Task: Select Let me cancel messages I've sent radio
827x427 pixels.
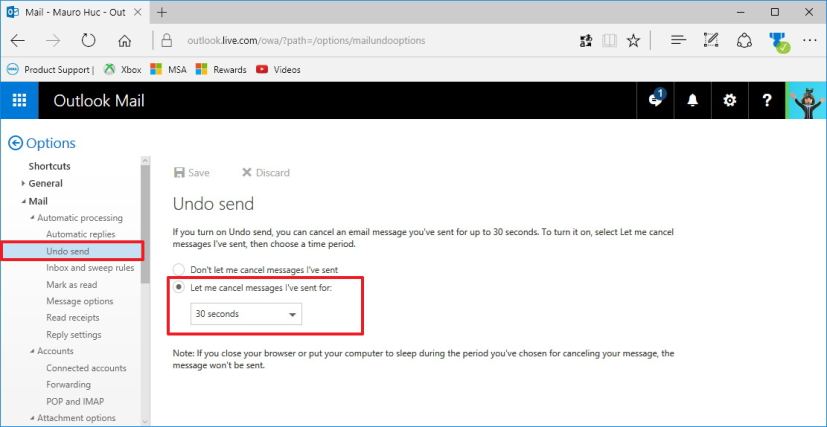Action: pyautogui.click(x=179, y=287)
